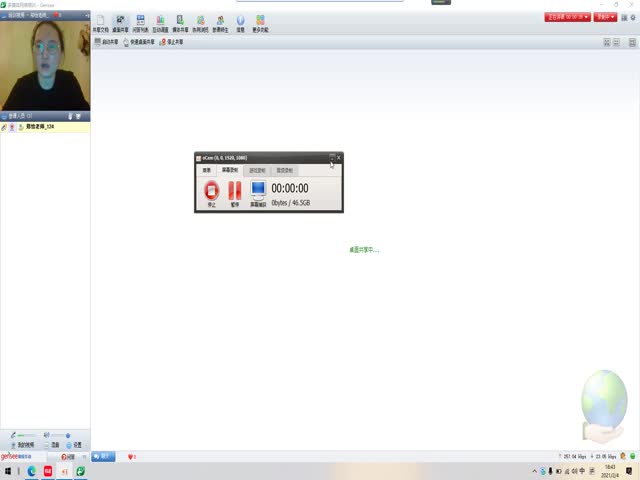
Task: Open Microsoft Edge from the taskbar
Action: pyautogui.click(x=32, y=471)
